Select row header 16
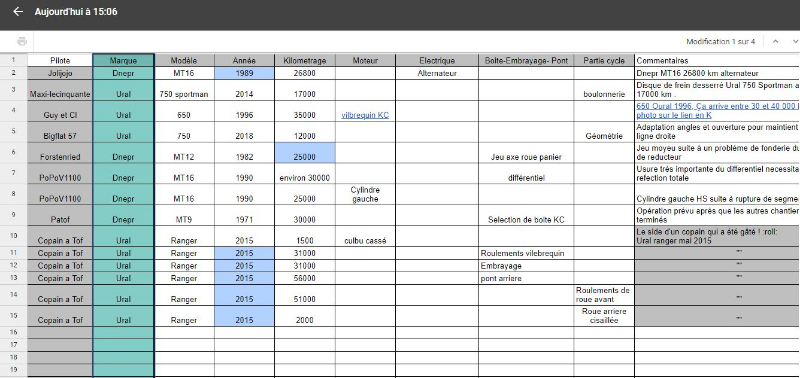The height and width of the screenshot is (378, 800). pyautogui.click(x=14, y=333)
